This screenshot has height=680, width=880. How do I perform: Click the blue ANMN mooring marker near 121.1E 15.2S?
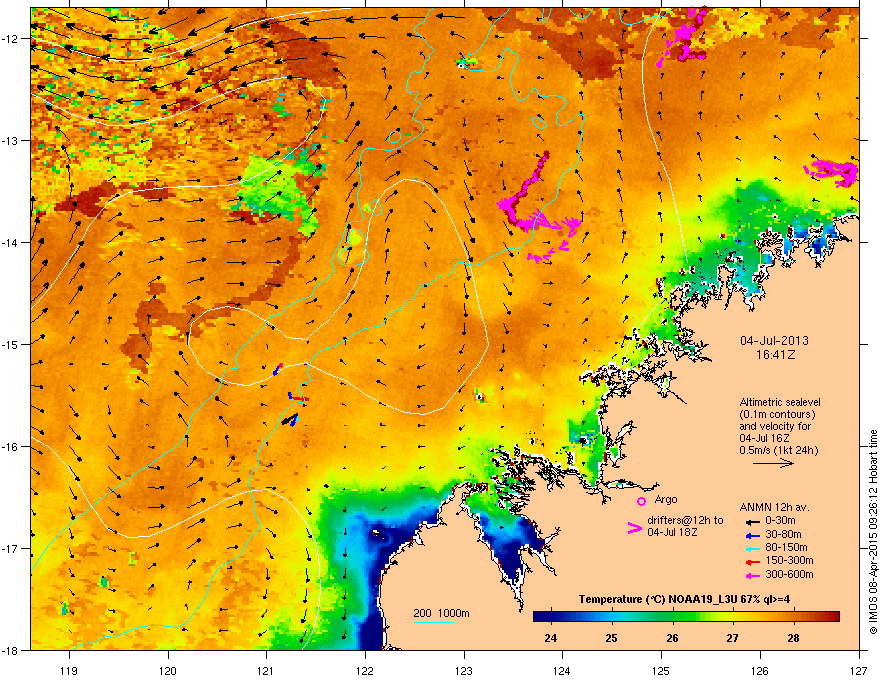pos(277,369)
